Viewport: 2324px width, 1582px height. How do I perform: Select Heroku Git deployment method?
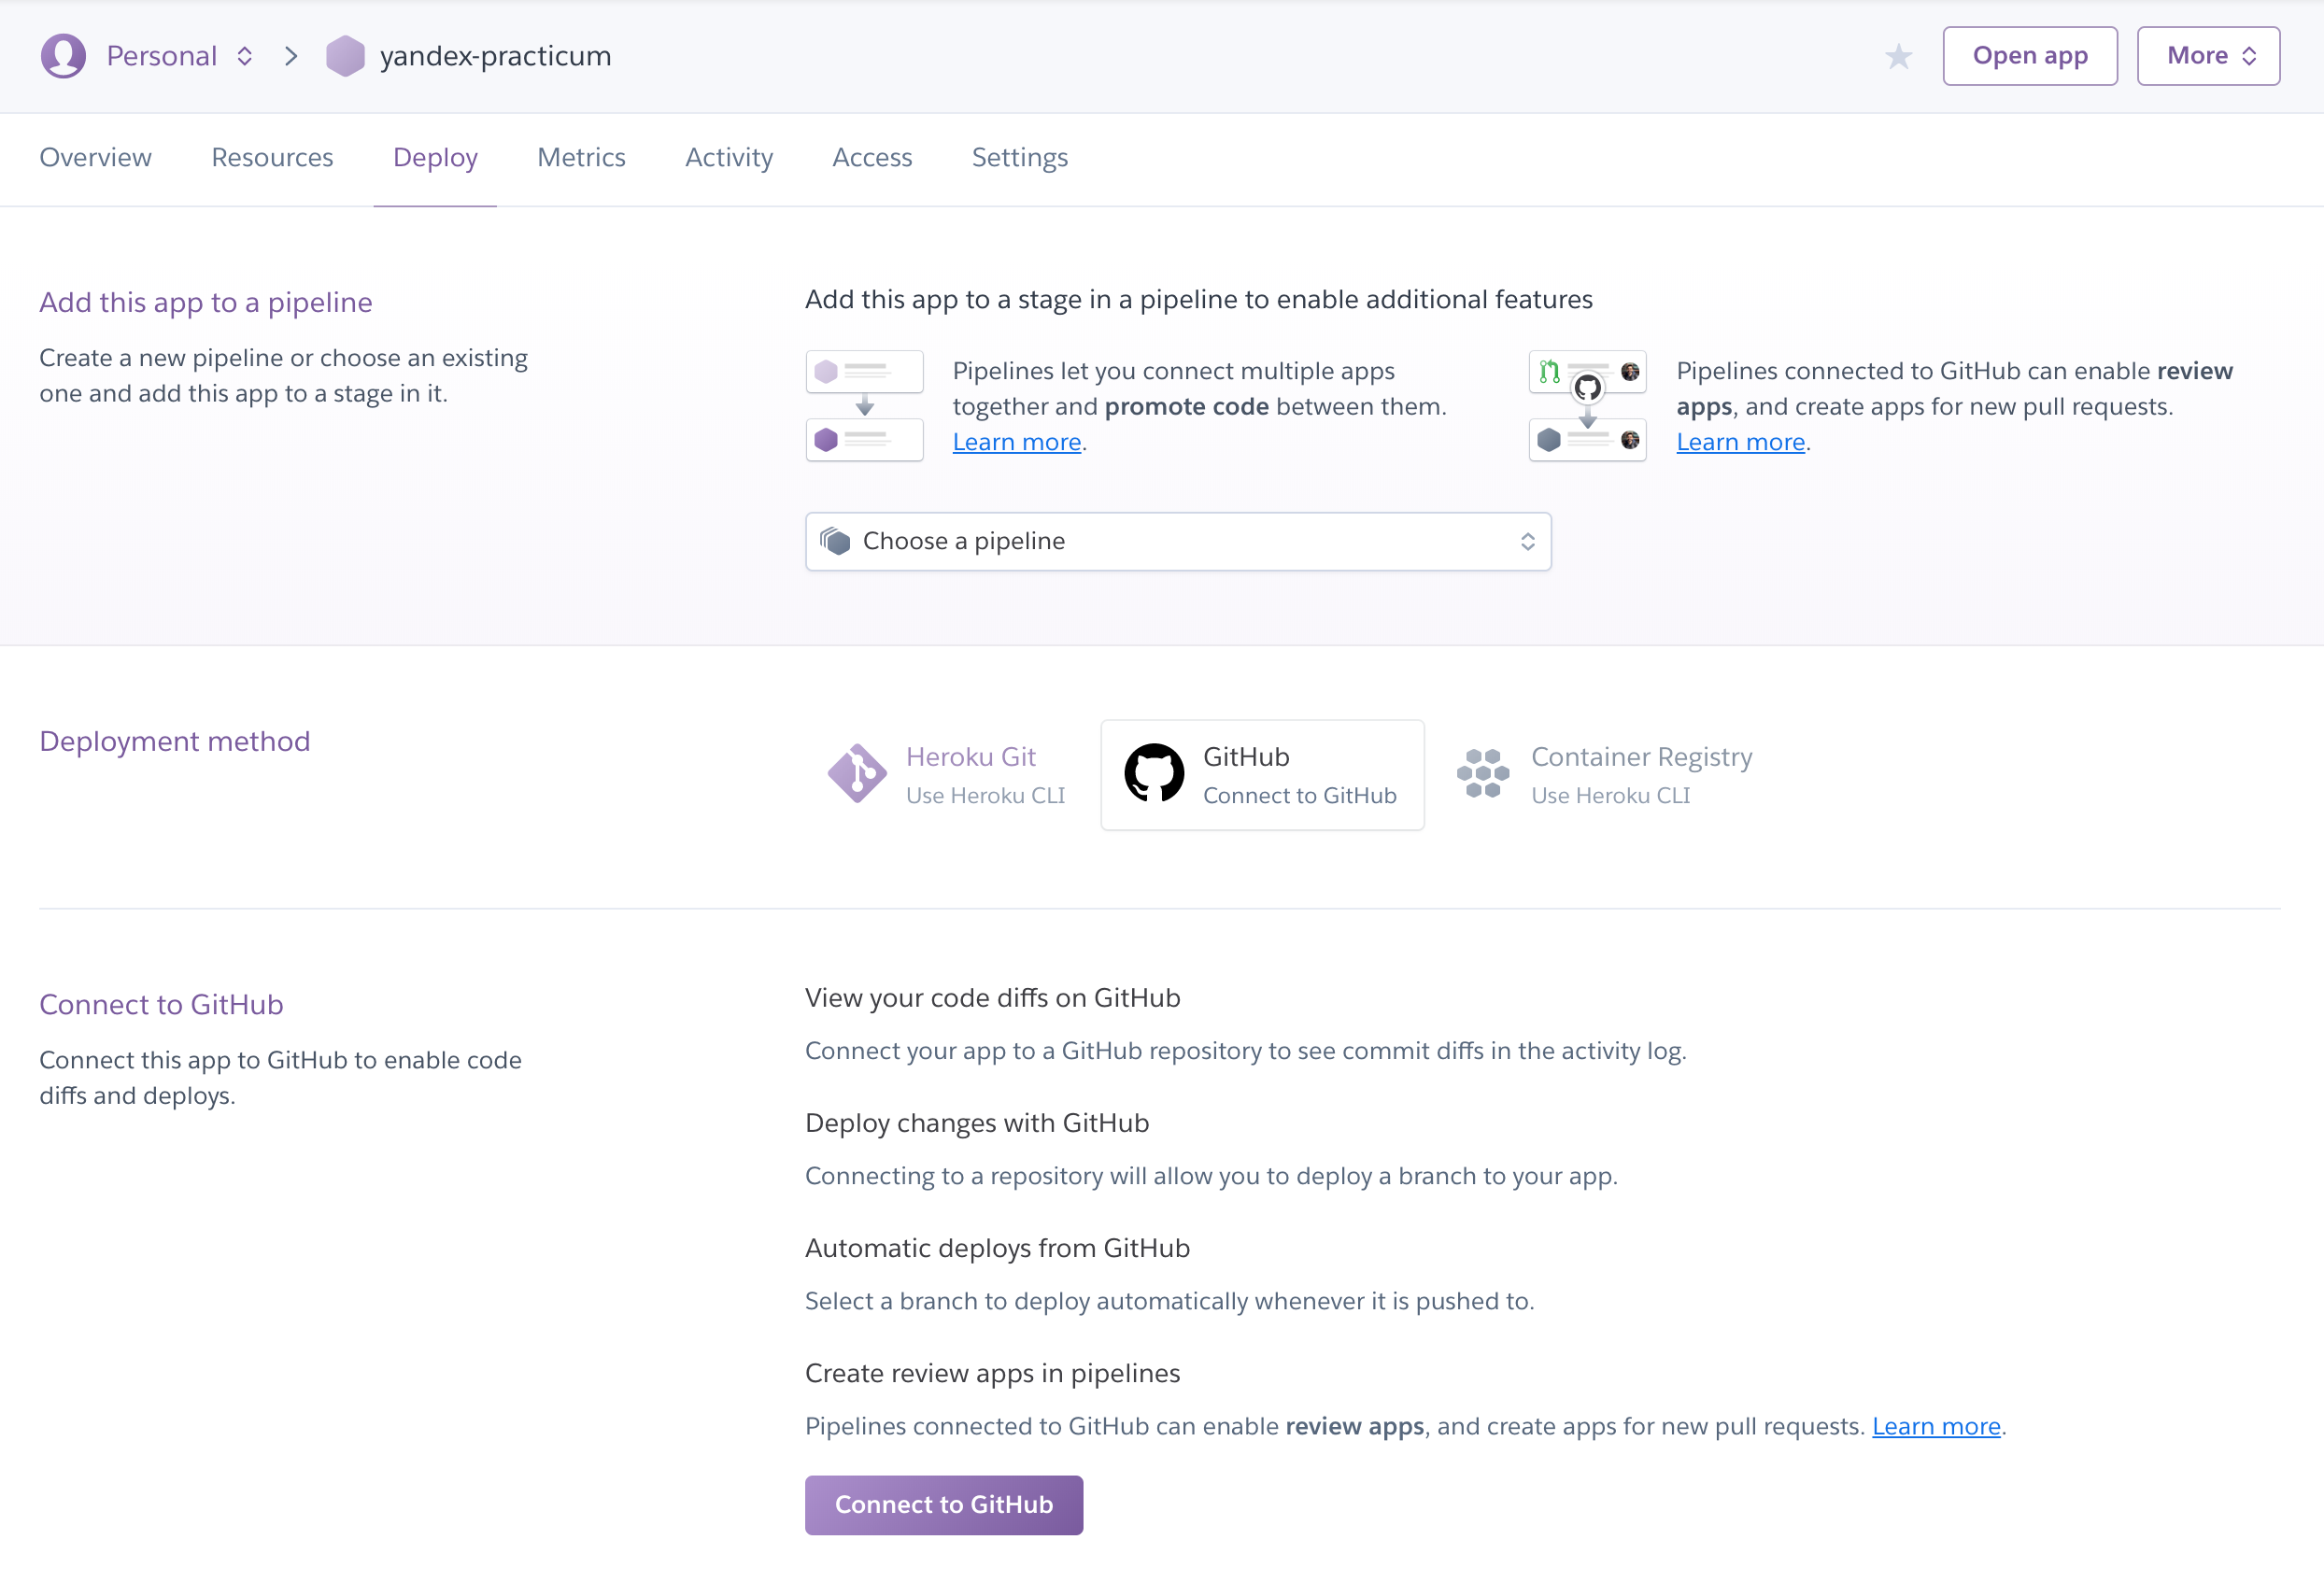pos(946,775)
